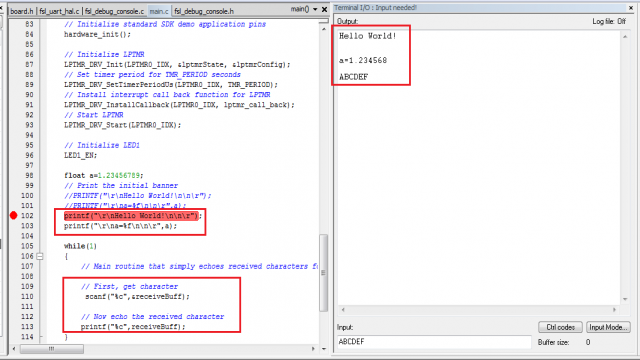Click the while(1) statement
640x360 pixels.
(80, 246)
